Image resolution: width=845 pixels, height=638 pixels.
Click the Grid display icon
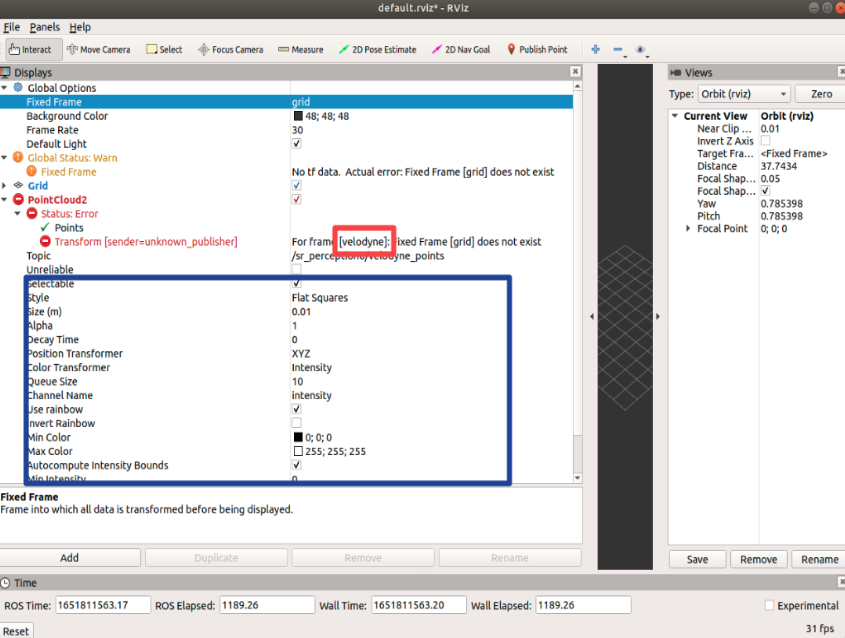point(18,185)
